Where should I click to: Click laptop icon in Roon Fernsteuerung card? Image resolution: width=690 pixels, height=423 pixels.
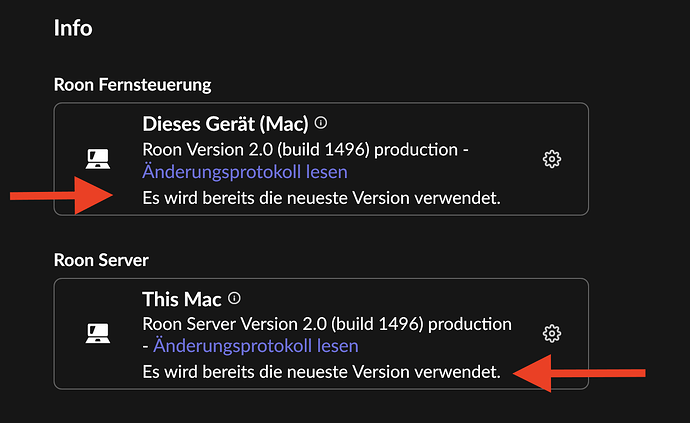point(98,159)
